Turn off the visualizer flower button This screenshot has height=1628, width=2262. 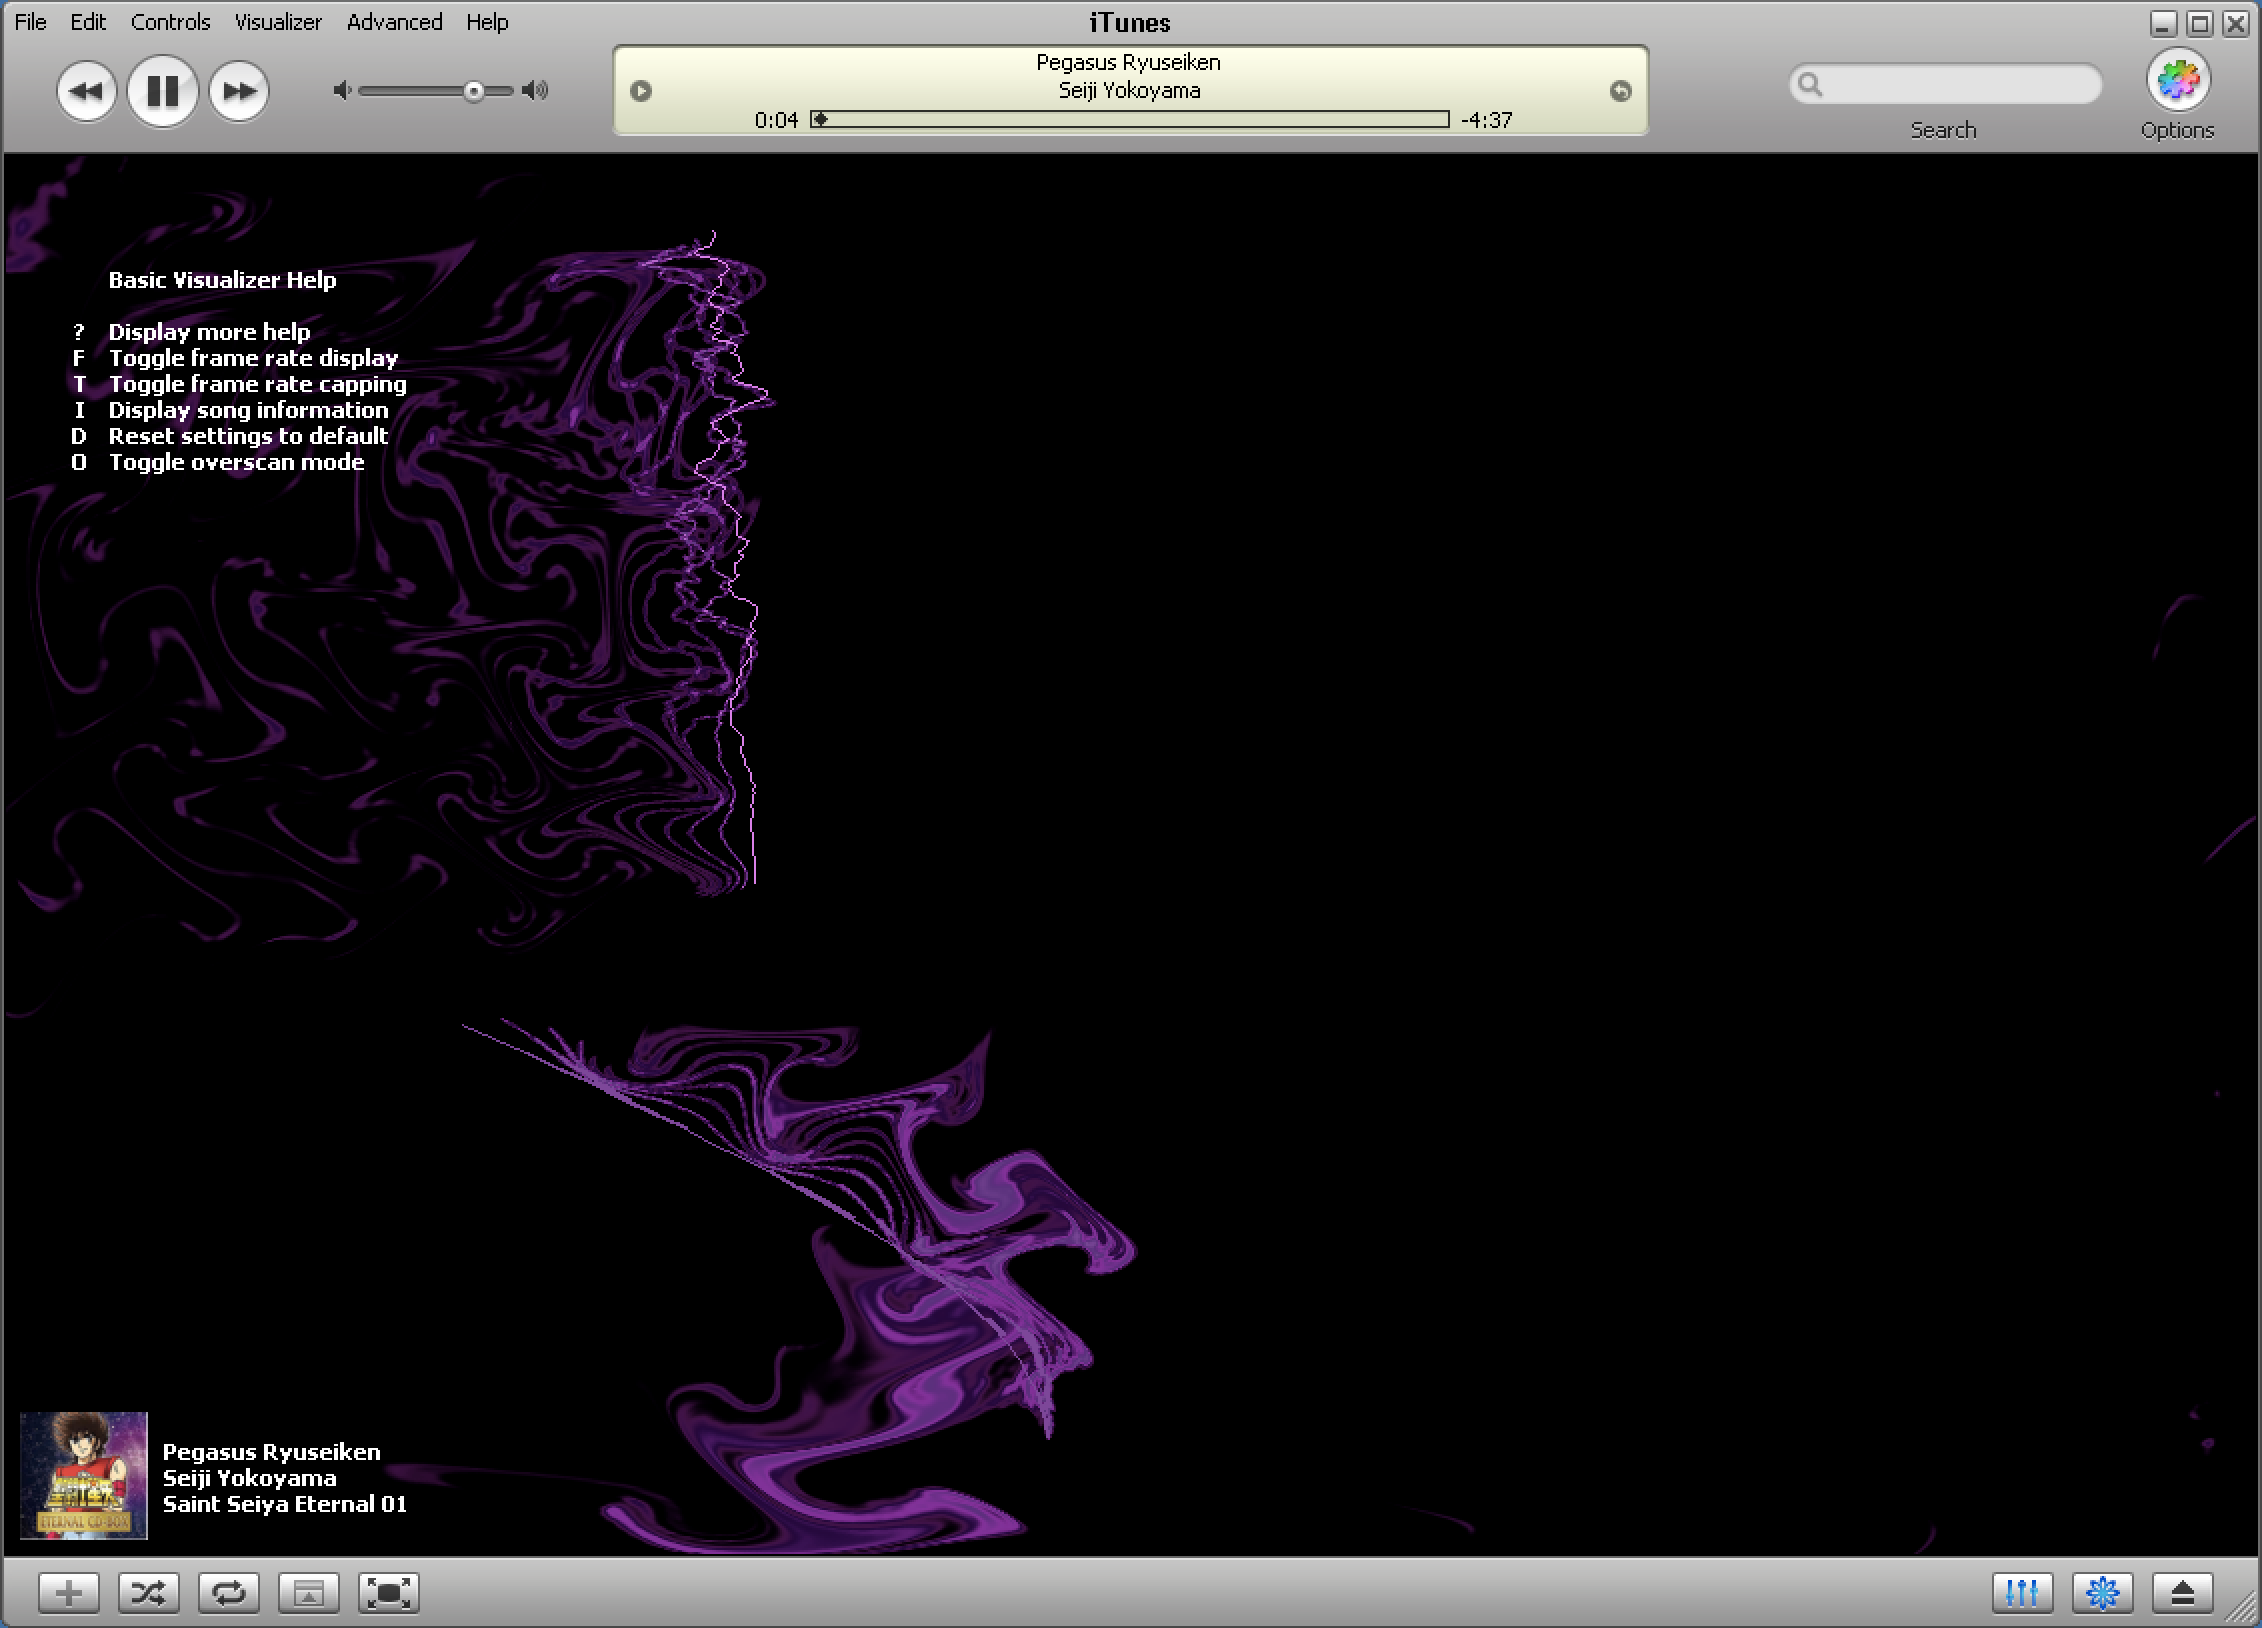(x=2102, y=1593)
